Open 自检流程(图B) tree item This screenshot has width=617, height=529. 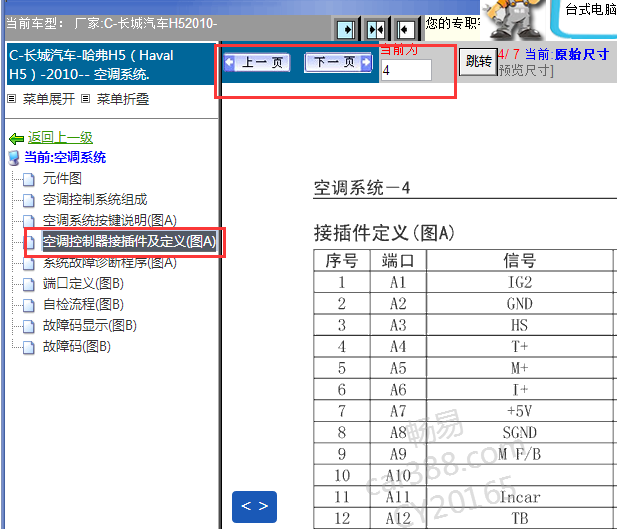[x=83, y=304]
